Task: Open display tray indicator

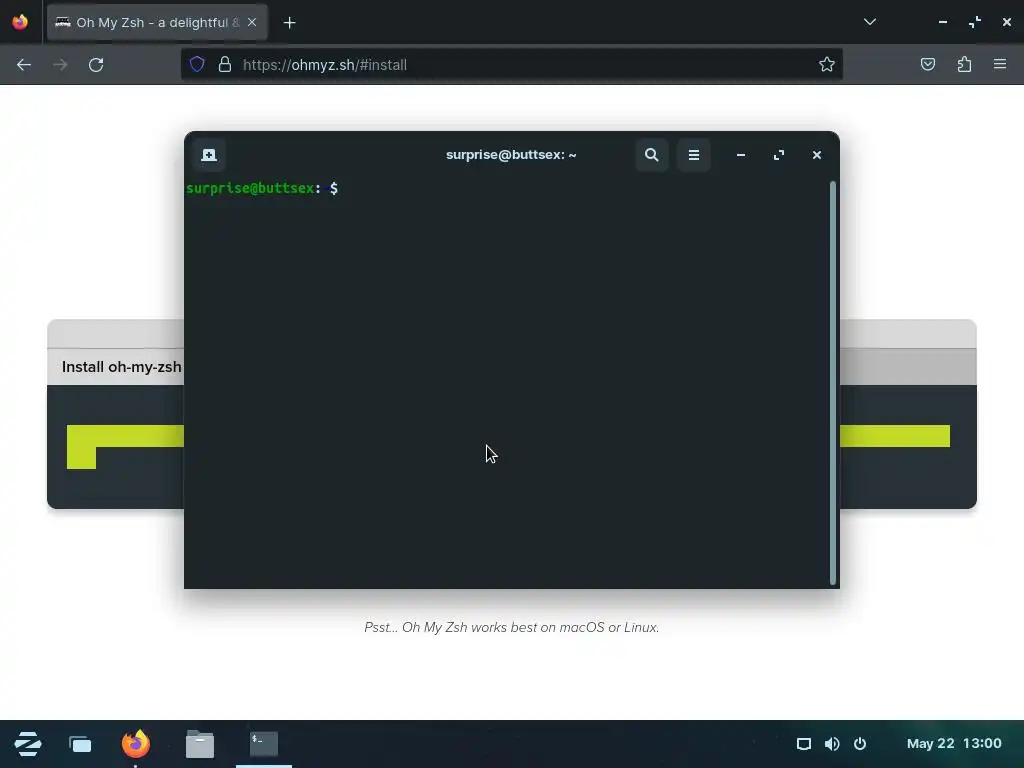Action: coord(804,744)
